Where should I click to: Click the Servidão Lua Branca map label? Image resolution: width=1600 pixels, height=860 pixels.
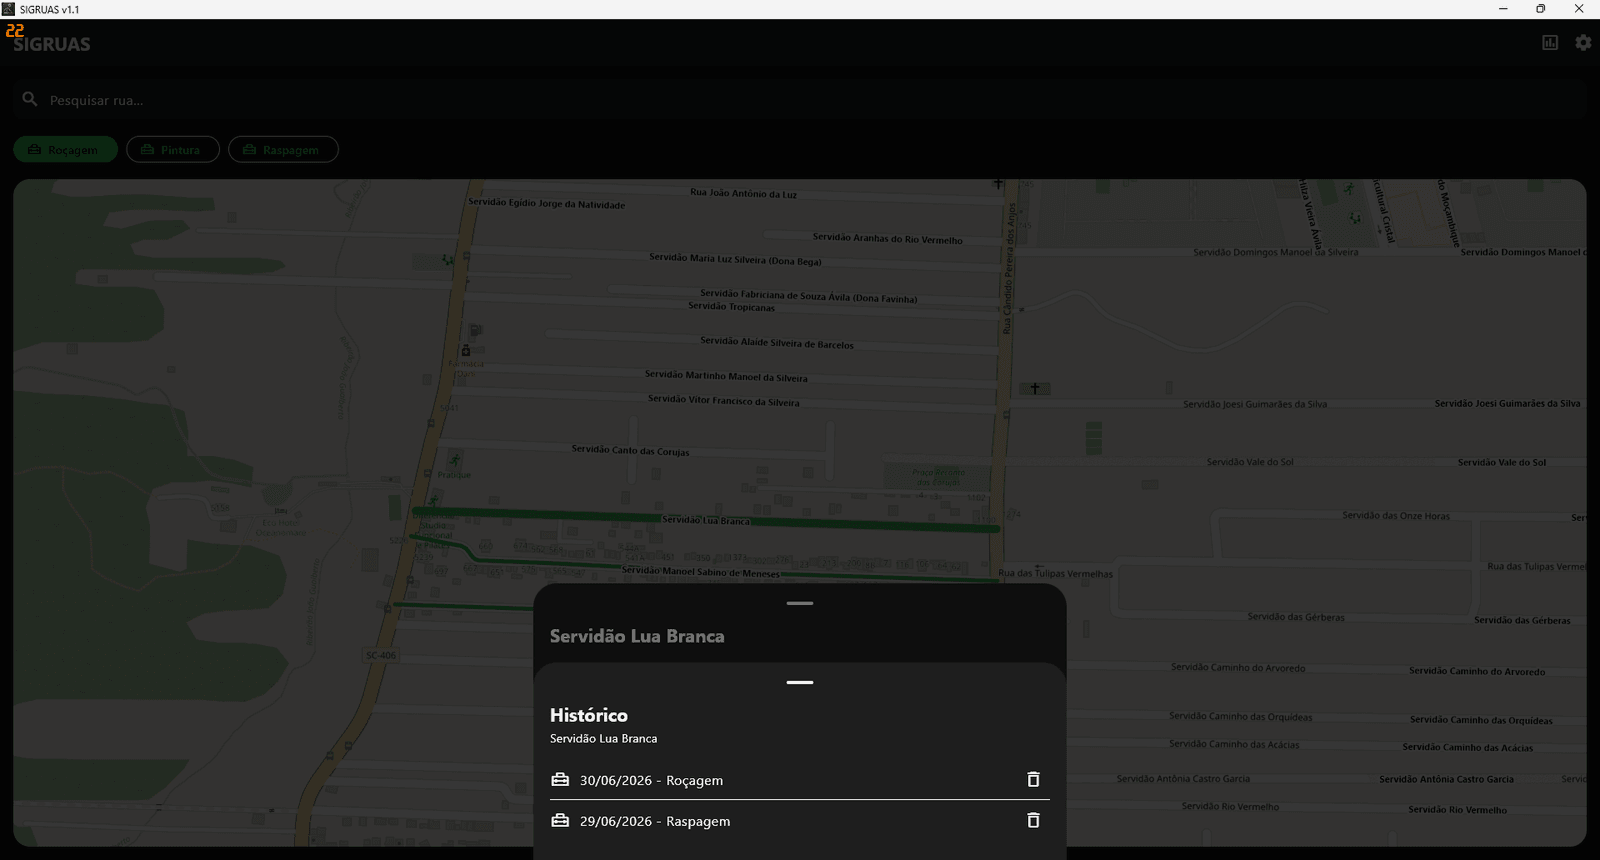click(x=705, y=521)
